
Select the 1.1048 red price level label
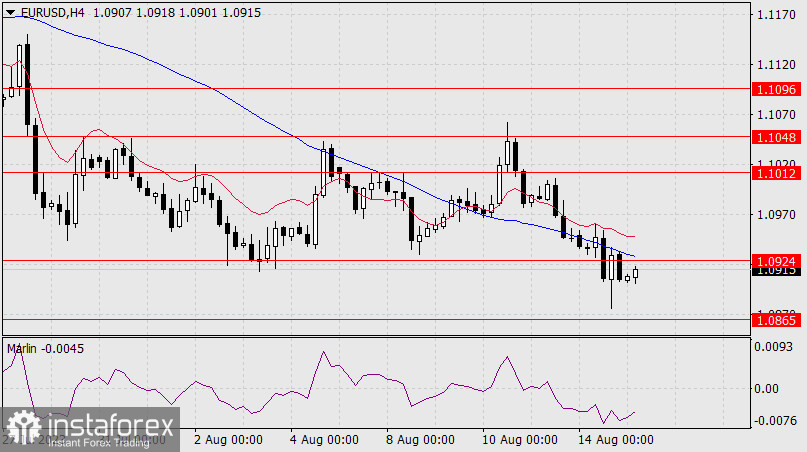coord(777,137)
